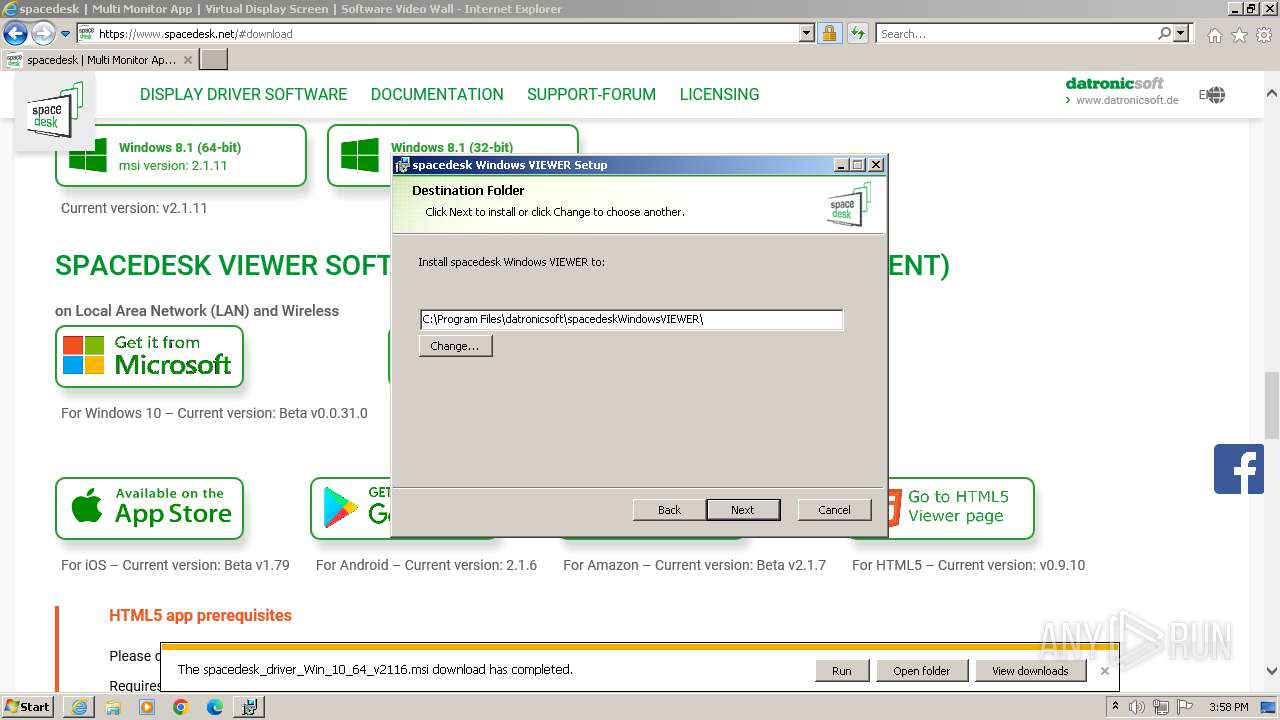Image resolution: width=1280 pixels, height=720 pixels.
Task: Go to HTML5 Viewer page
Action: [x=960, y=508]
